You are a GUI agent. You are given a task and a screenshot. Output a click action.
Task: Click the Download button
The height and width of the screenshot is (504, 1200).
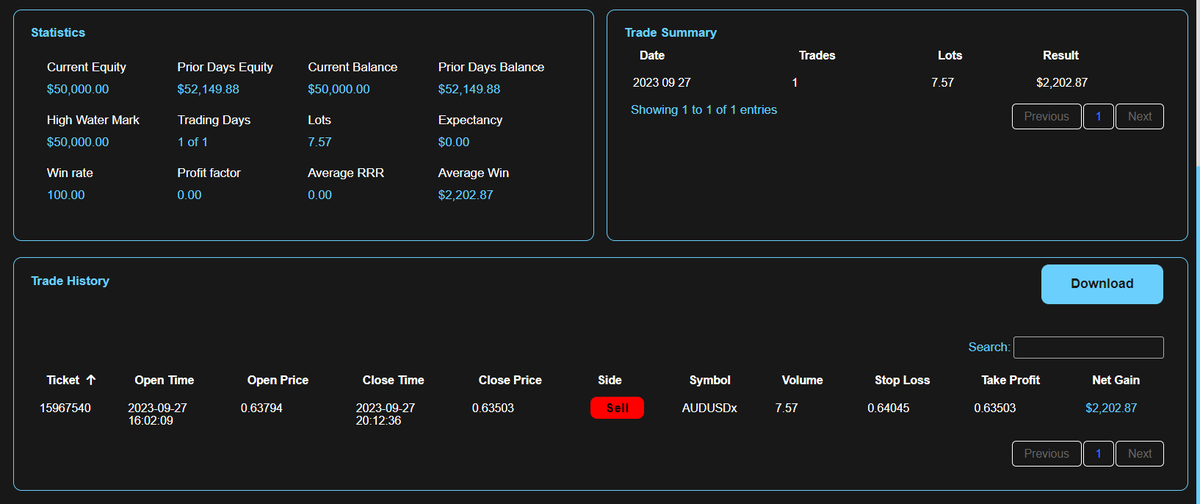1102,284
